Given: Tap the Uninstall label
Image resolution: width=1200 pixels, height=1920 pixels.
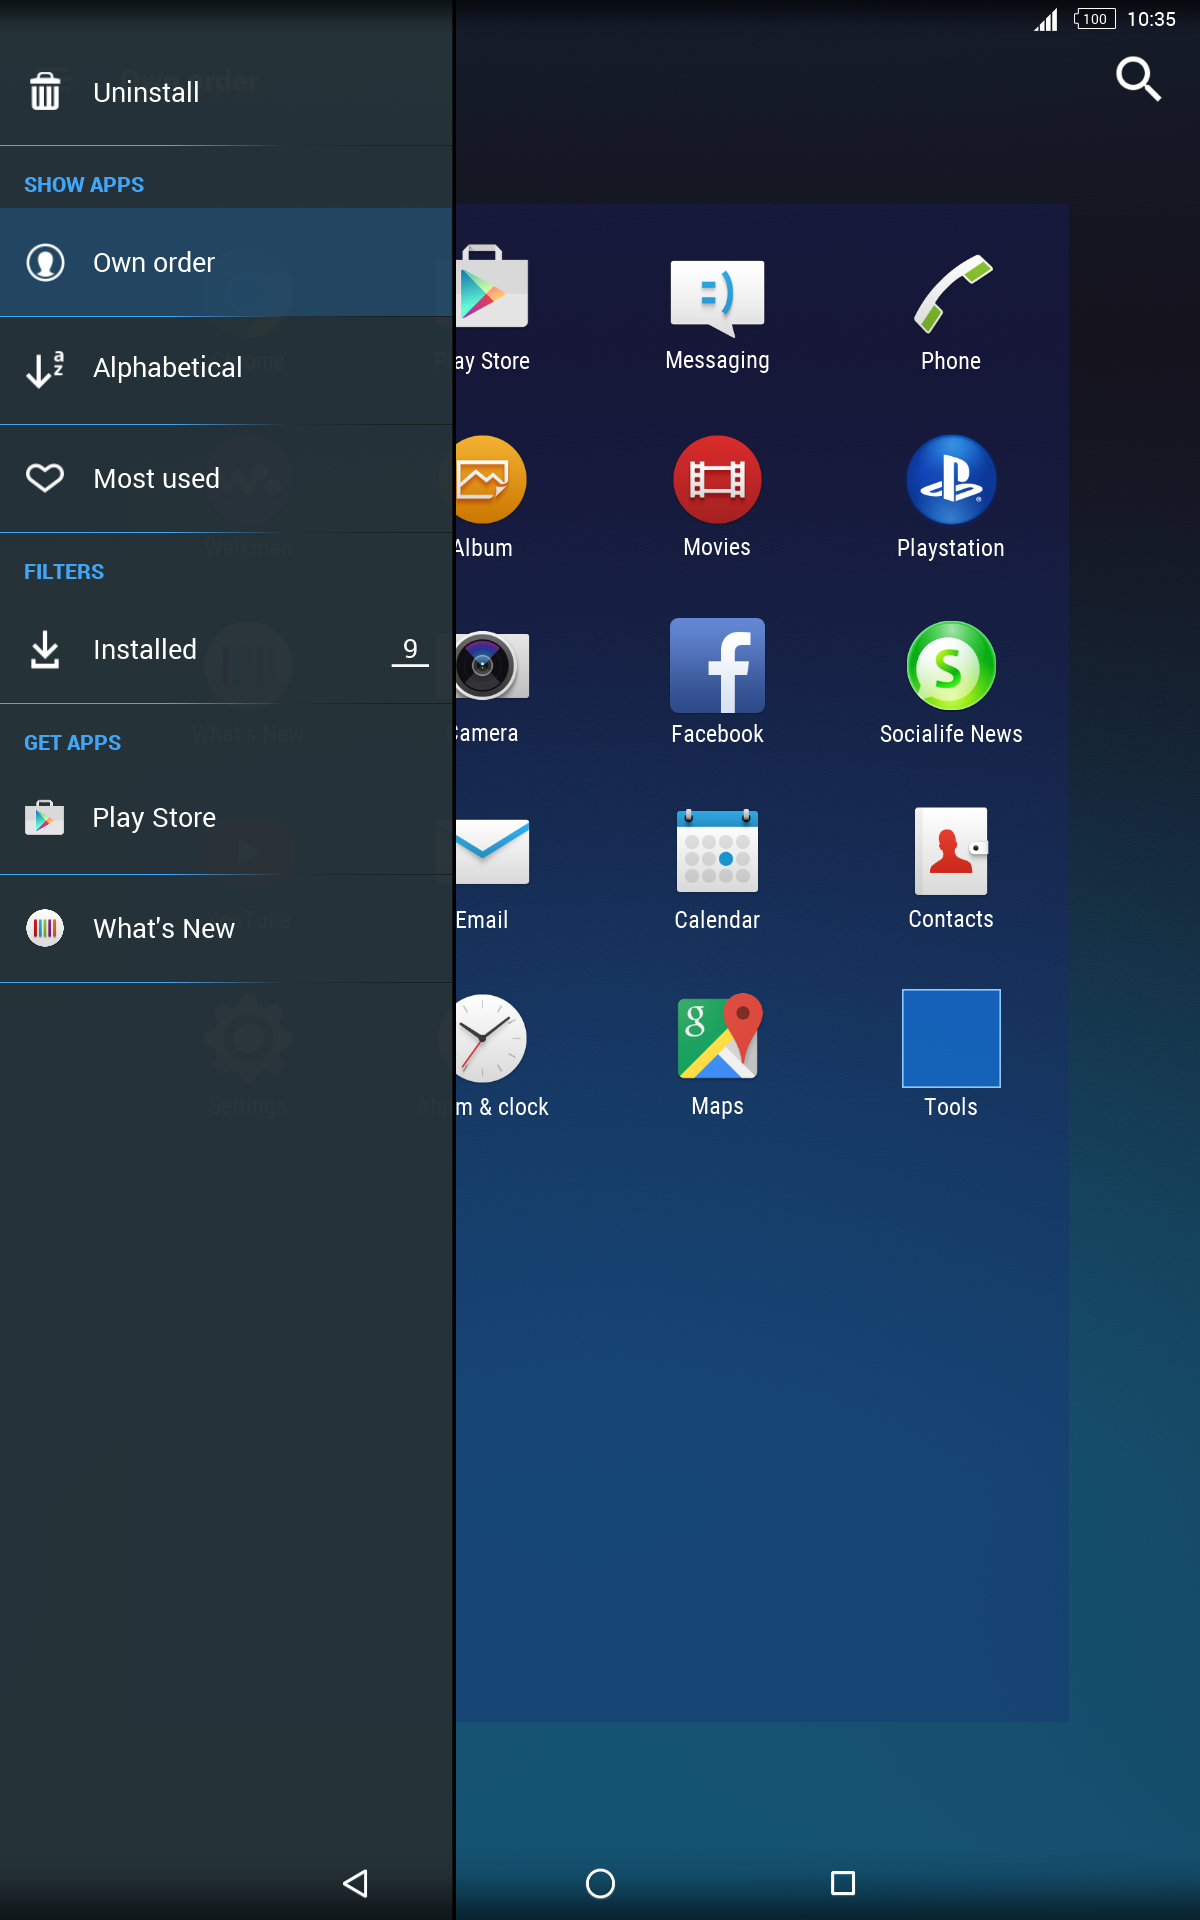Looking at the screenshot, I should pyautogui.click(x=146, y=93).
